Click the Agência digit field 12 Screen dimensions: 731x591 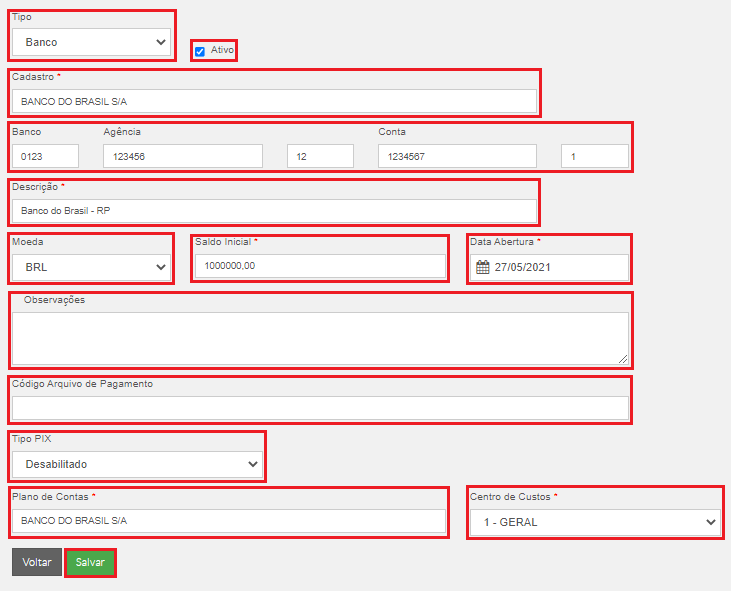pos(320,156)
